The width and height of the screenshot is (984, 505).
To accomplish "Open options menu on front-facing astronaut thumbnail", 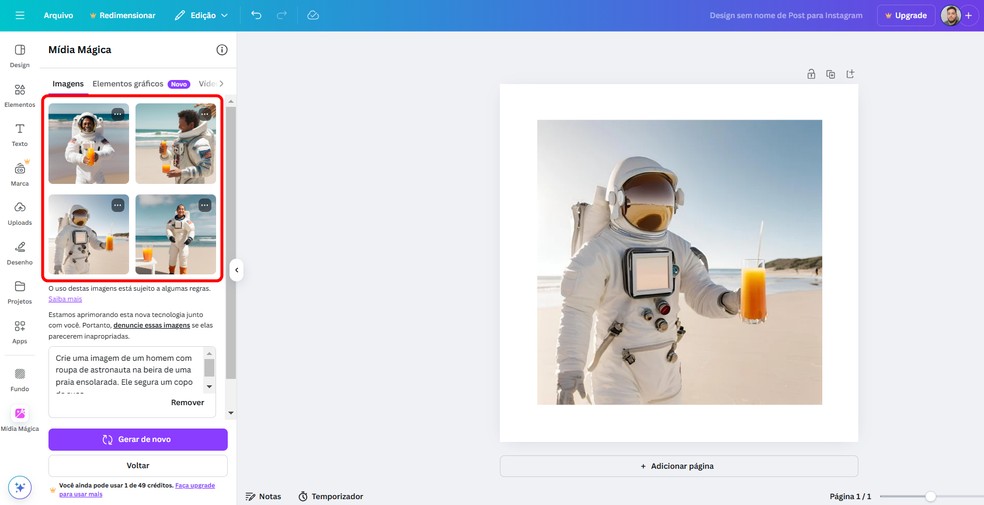I will point(117,114).
